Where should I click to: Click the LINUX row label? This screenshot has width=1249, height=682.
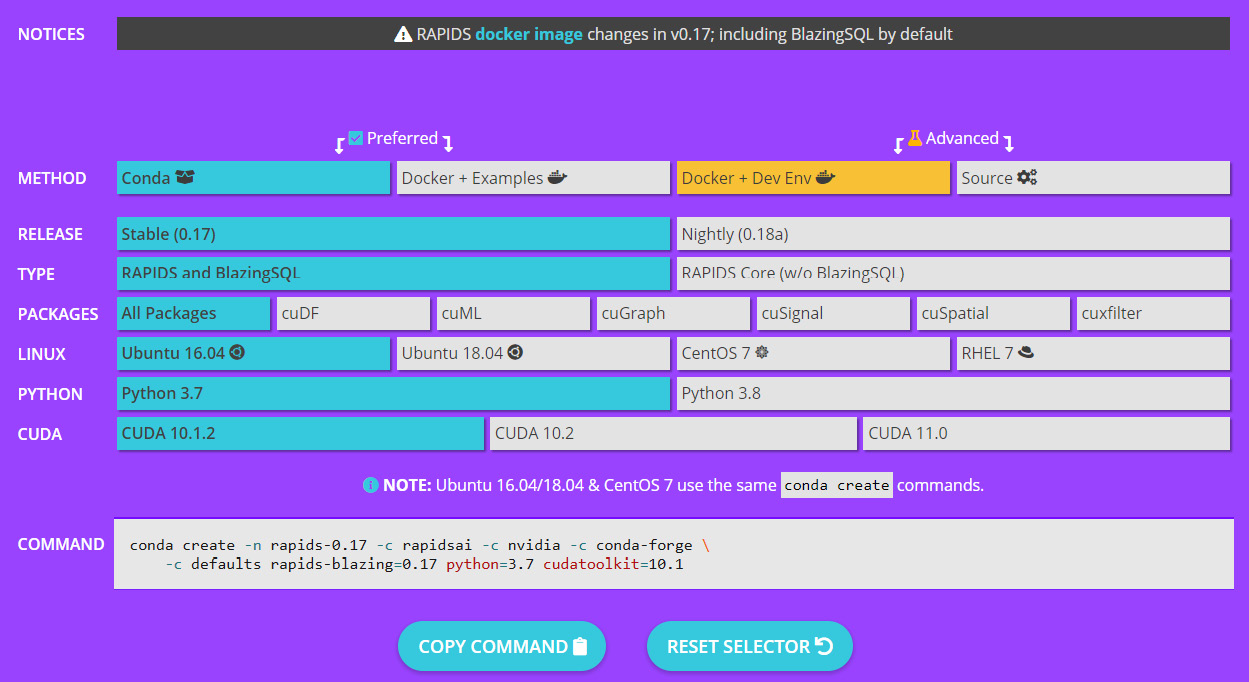pos(42,354)
